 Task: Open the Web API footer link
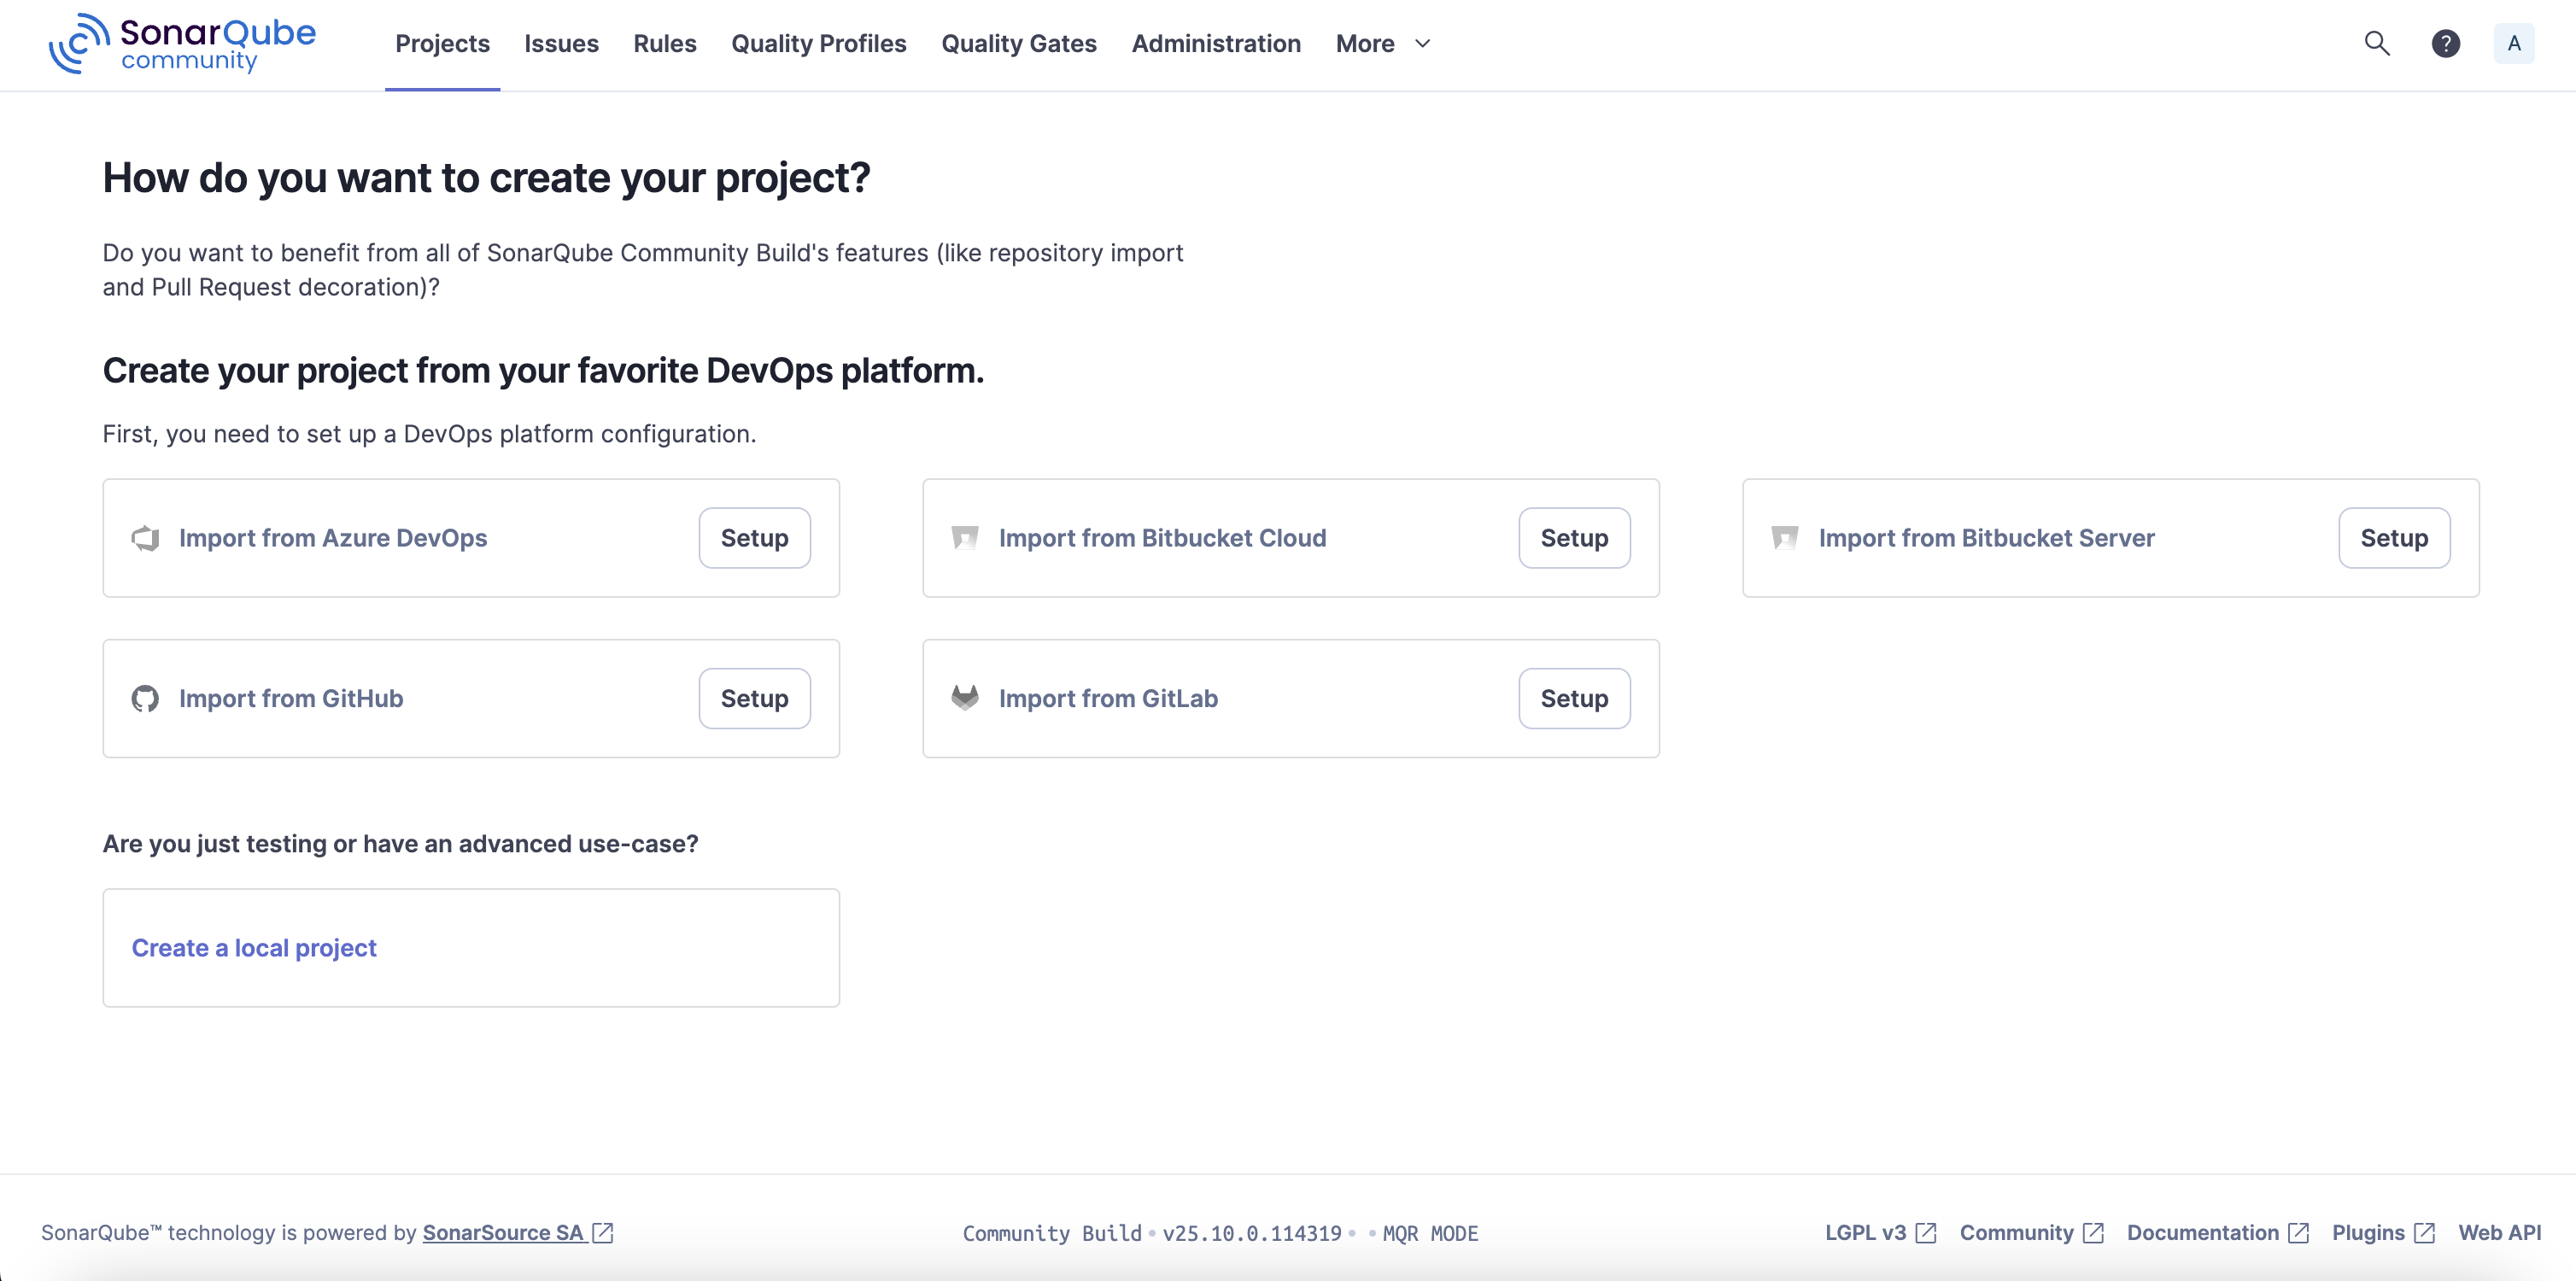(x=2499, y=1232)
